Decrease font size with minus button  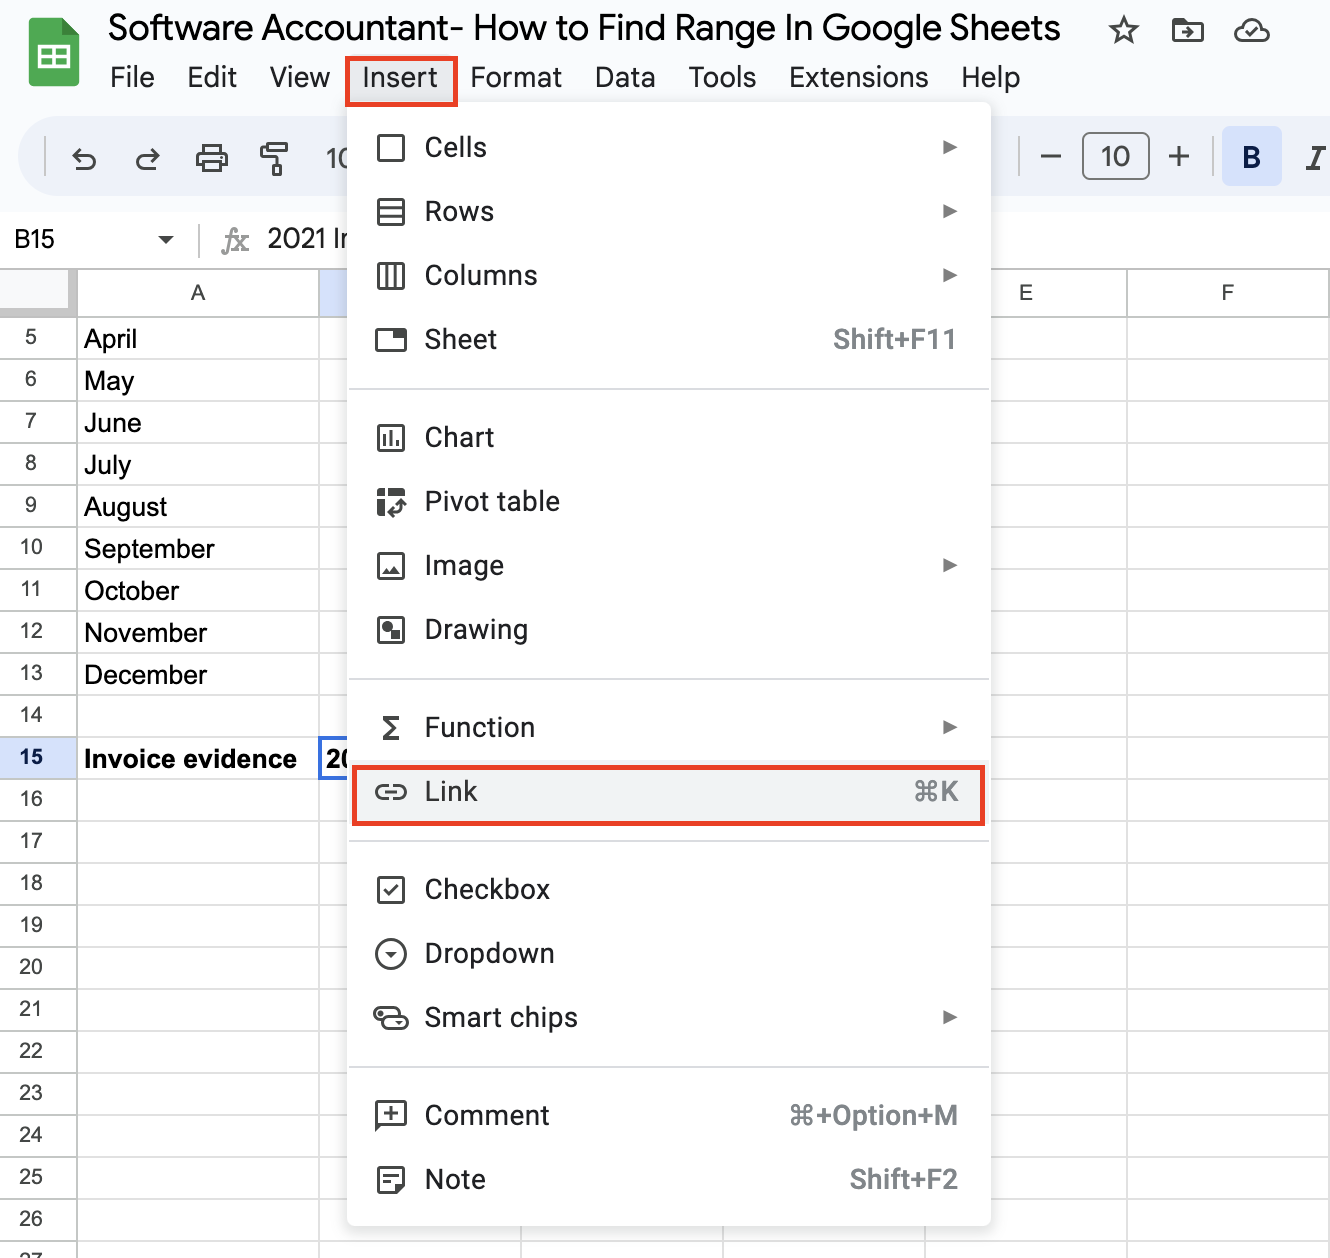pyautogui.click(x=1050, y=157)
